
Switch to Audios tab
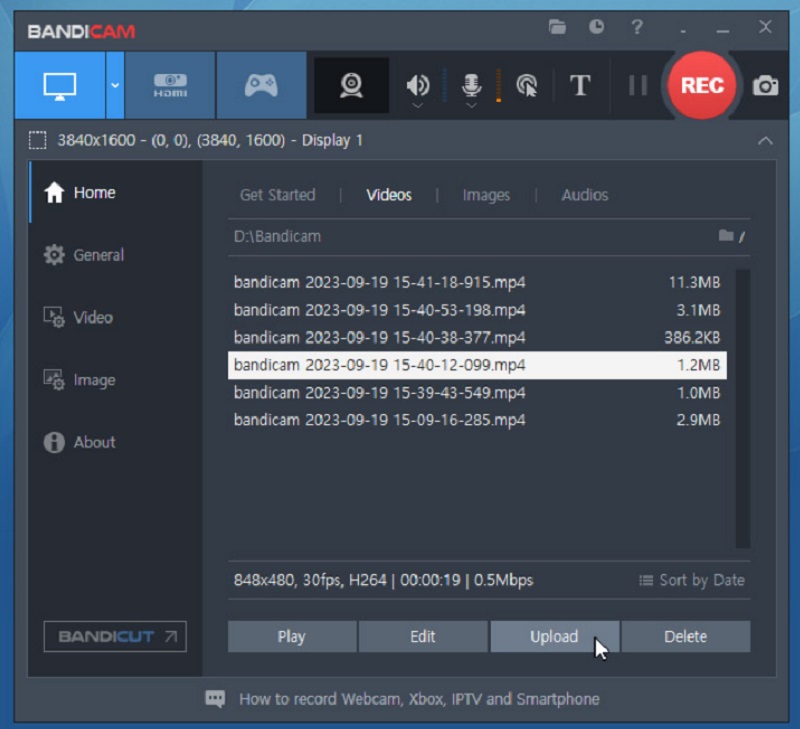(x=585, y=195)
